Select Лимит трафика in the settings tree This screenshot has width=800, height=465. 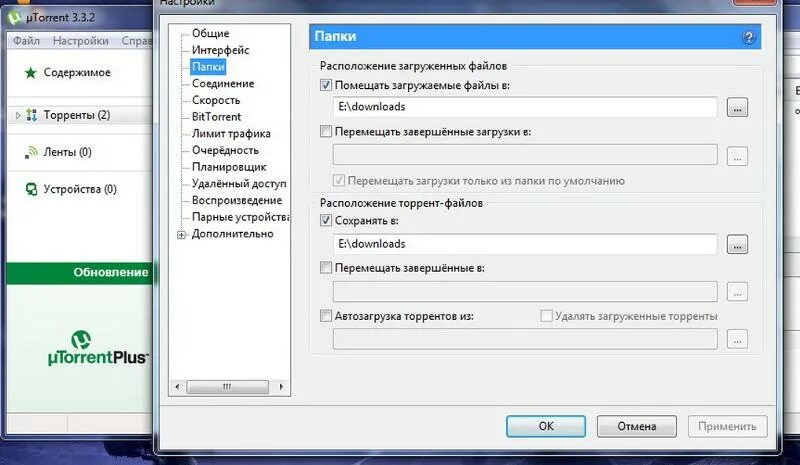[x=231, y=134]
